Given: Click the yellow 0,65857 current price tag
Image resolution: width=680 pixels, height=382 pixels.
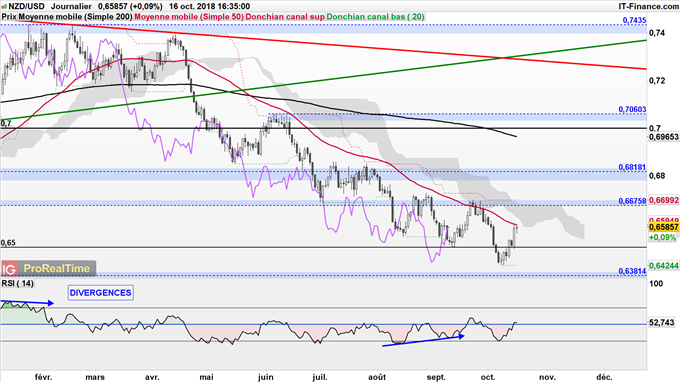Looking at the screenshot, I should [x=664, y=227].
